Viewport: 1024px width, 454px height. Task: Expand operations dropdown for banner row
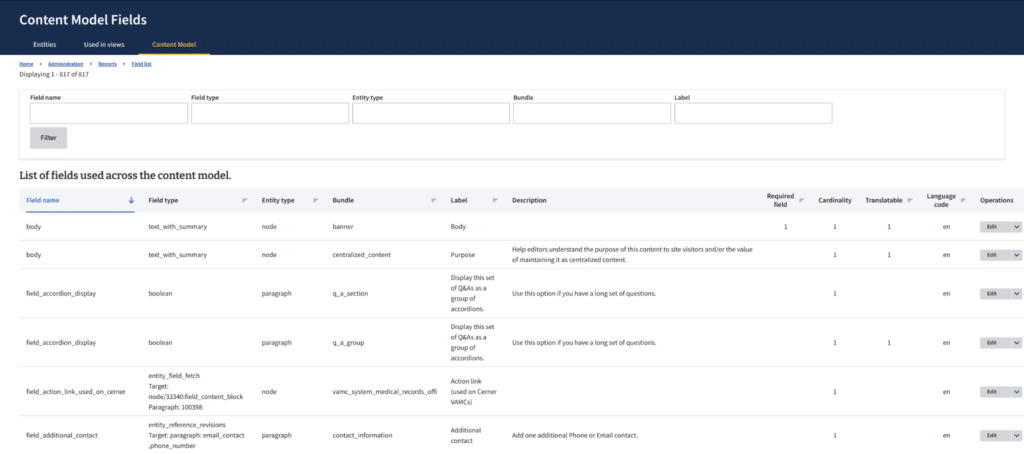(x=1016, y=227)
